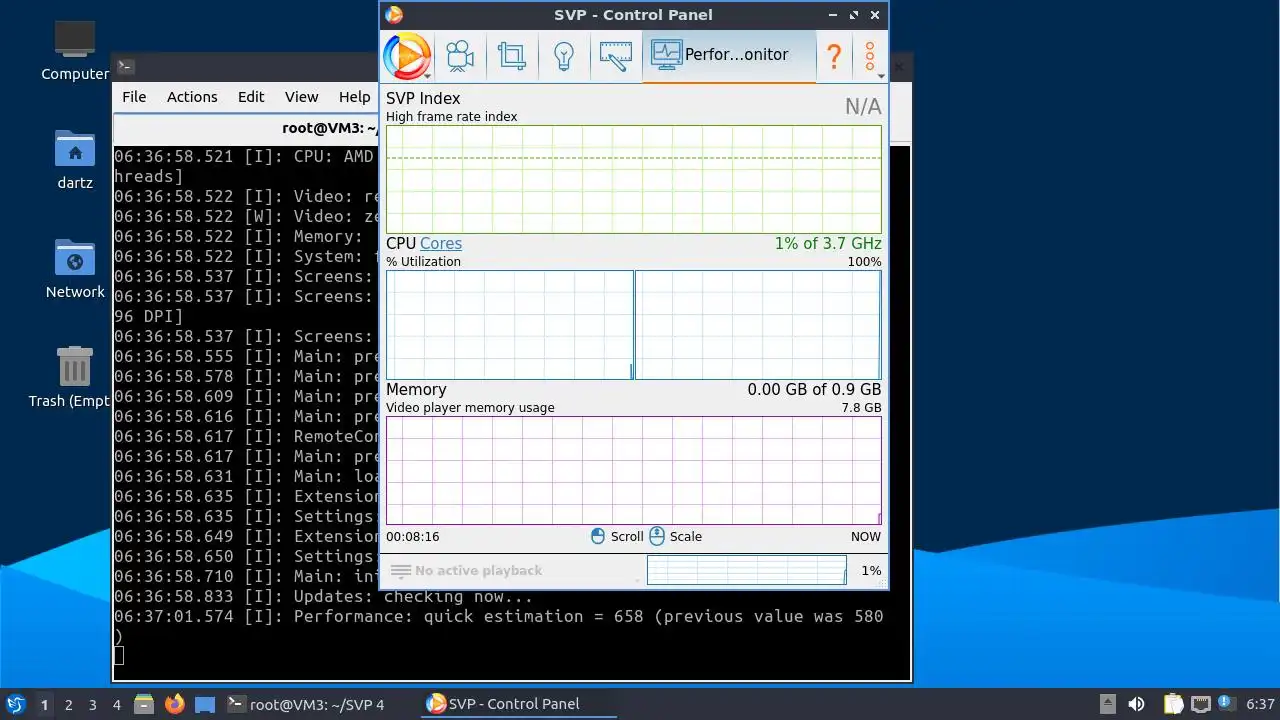Click the SVP main logo button

pos(408,56)
